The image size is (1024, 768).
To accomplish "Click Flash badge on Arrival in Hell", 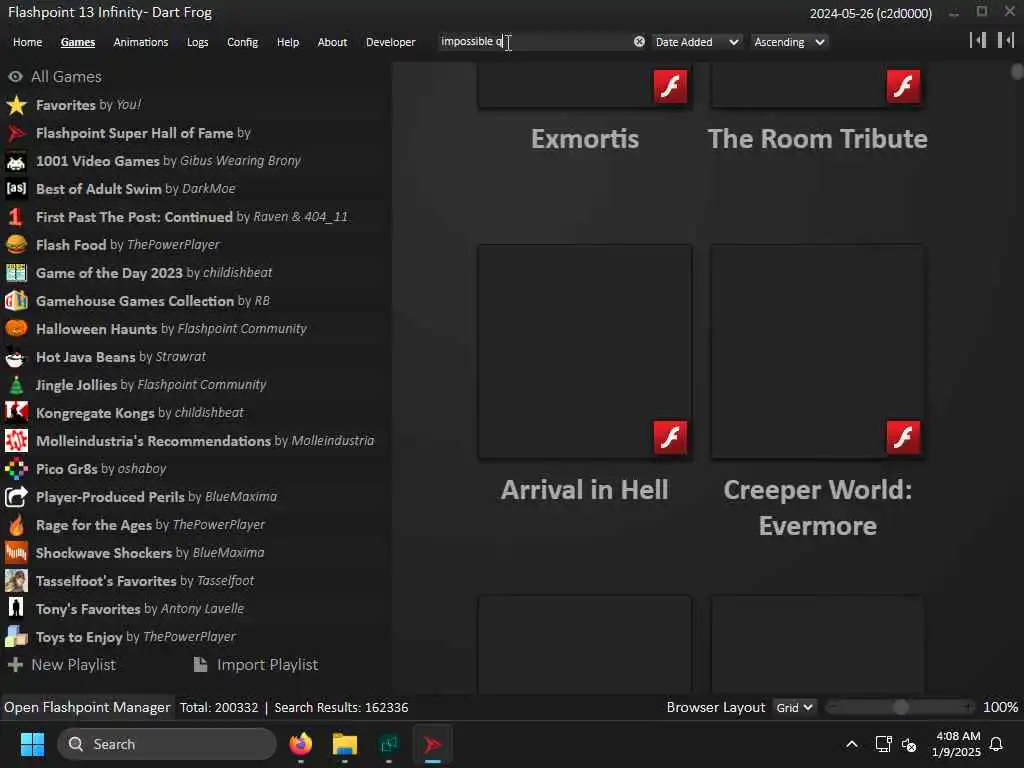I will tap(670, 437).
